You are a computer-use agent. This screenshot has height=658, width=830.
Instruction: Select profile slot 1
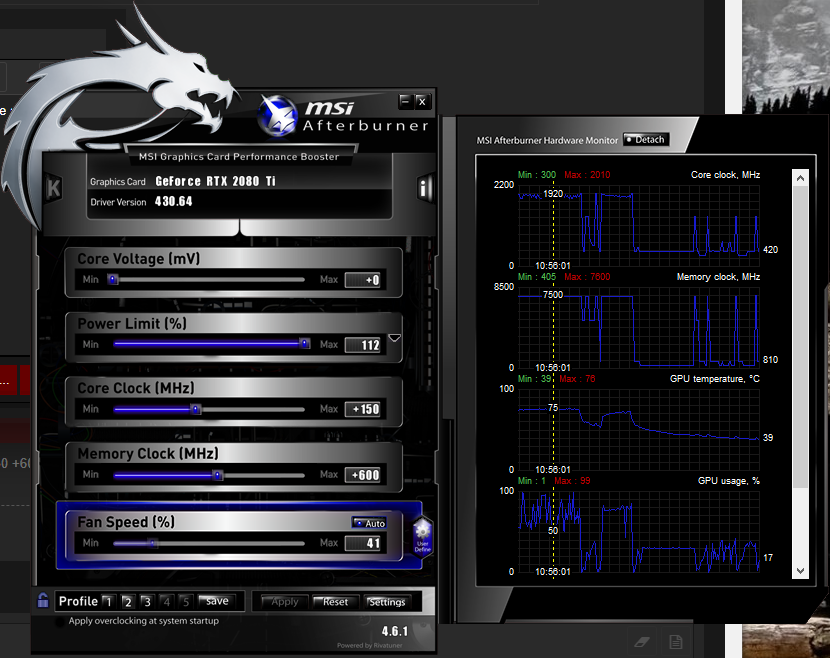[109, 602]
